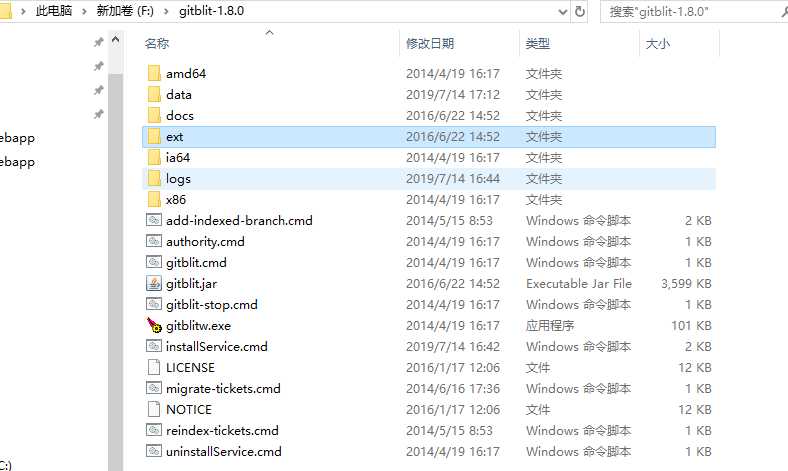The image size is (788, 471).
Task: Click the 2019/7/14 17:12 date of data
Action: (x=453, y=95)
